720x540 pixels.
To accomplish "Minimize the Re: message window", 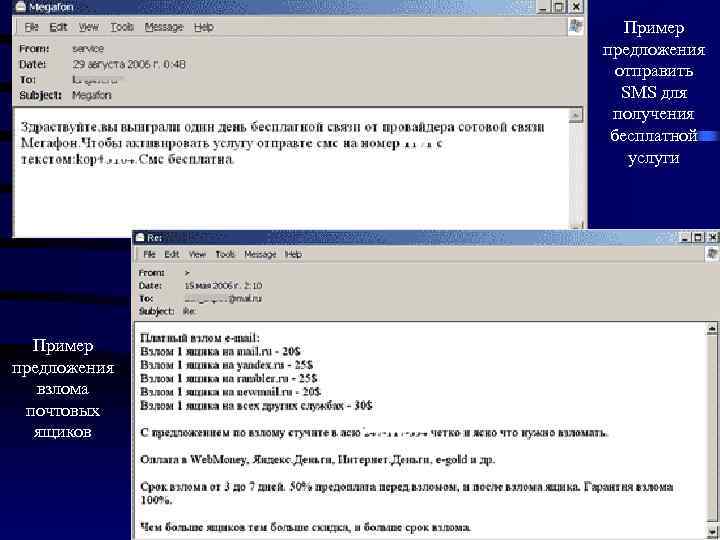I will (685, 237).
